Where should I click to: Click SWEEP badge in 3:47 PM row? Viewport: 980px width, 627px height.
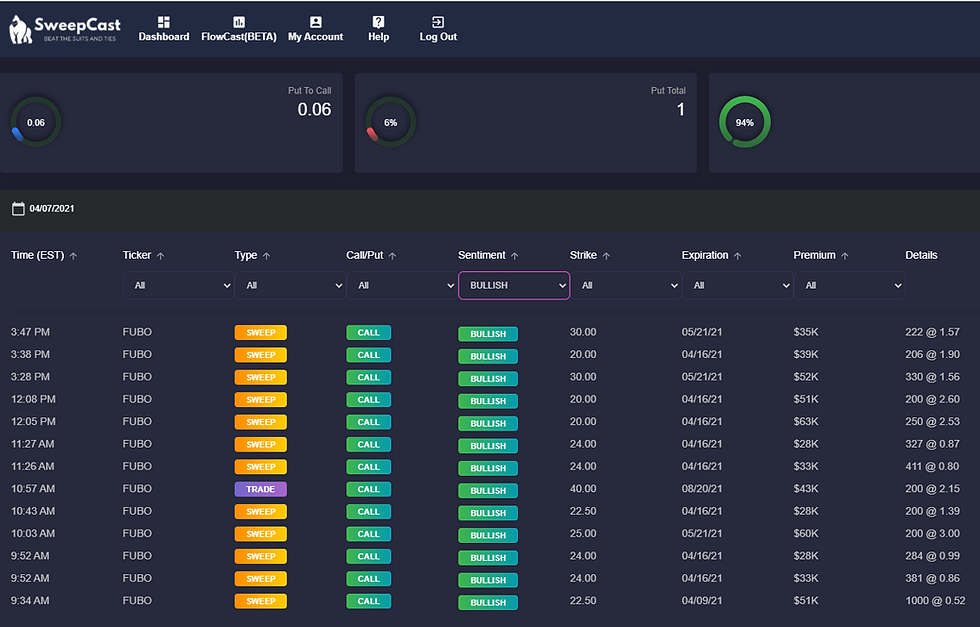260,332
